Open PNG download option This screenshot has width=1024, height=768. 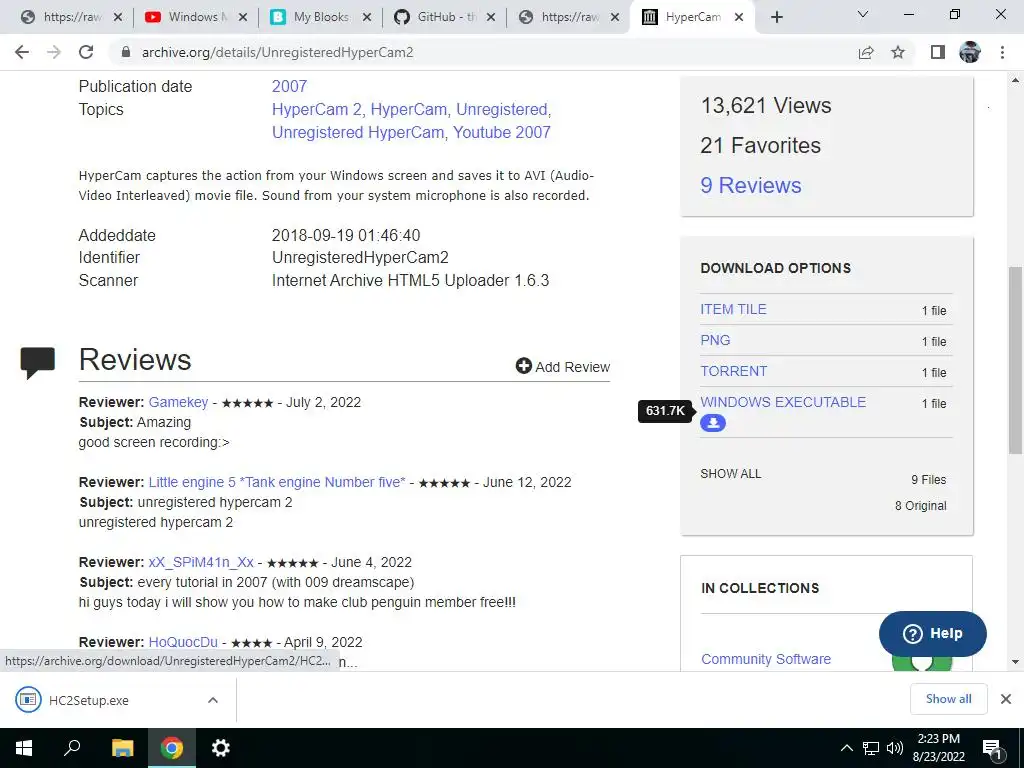pos(715,340)
